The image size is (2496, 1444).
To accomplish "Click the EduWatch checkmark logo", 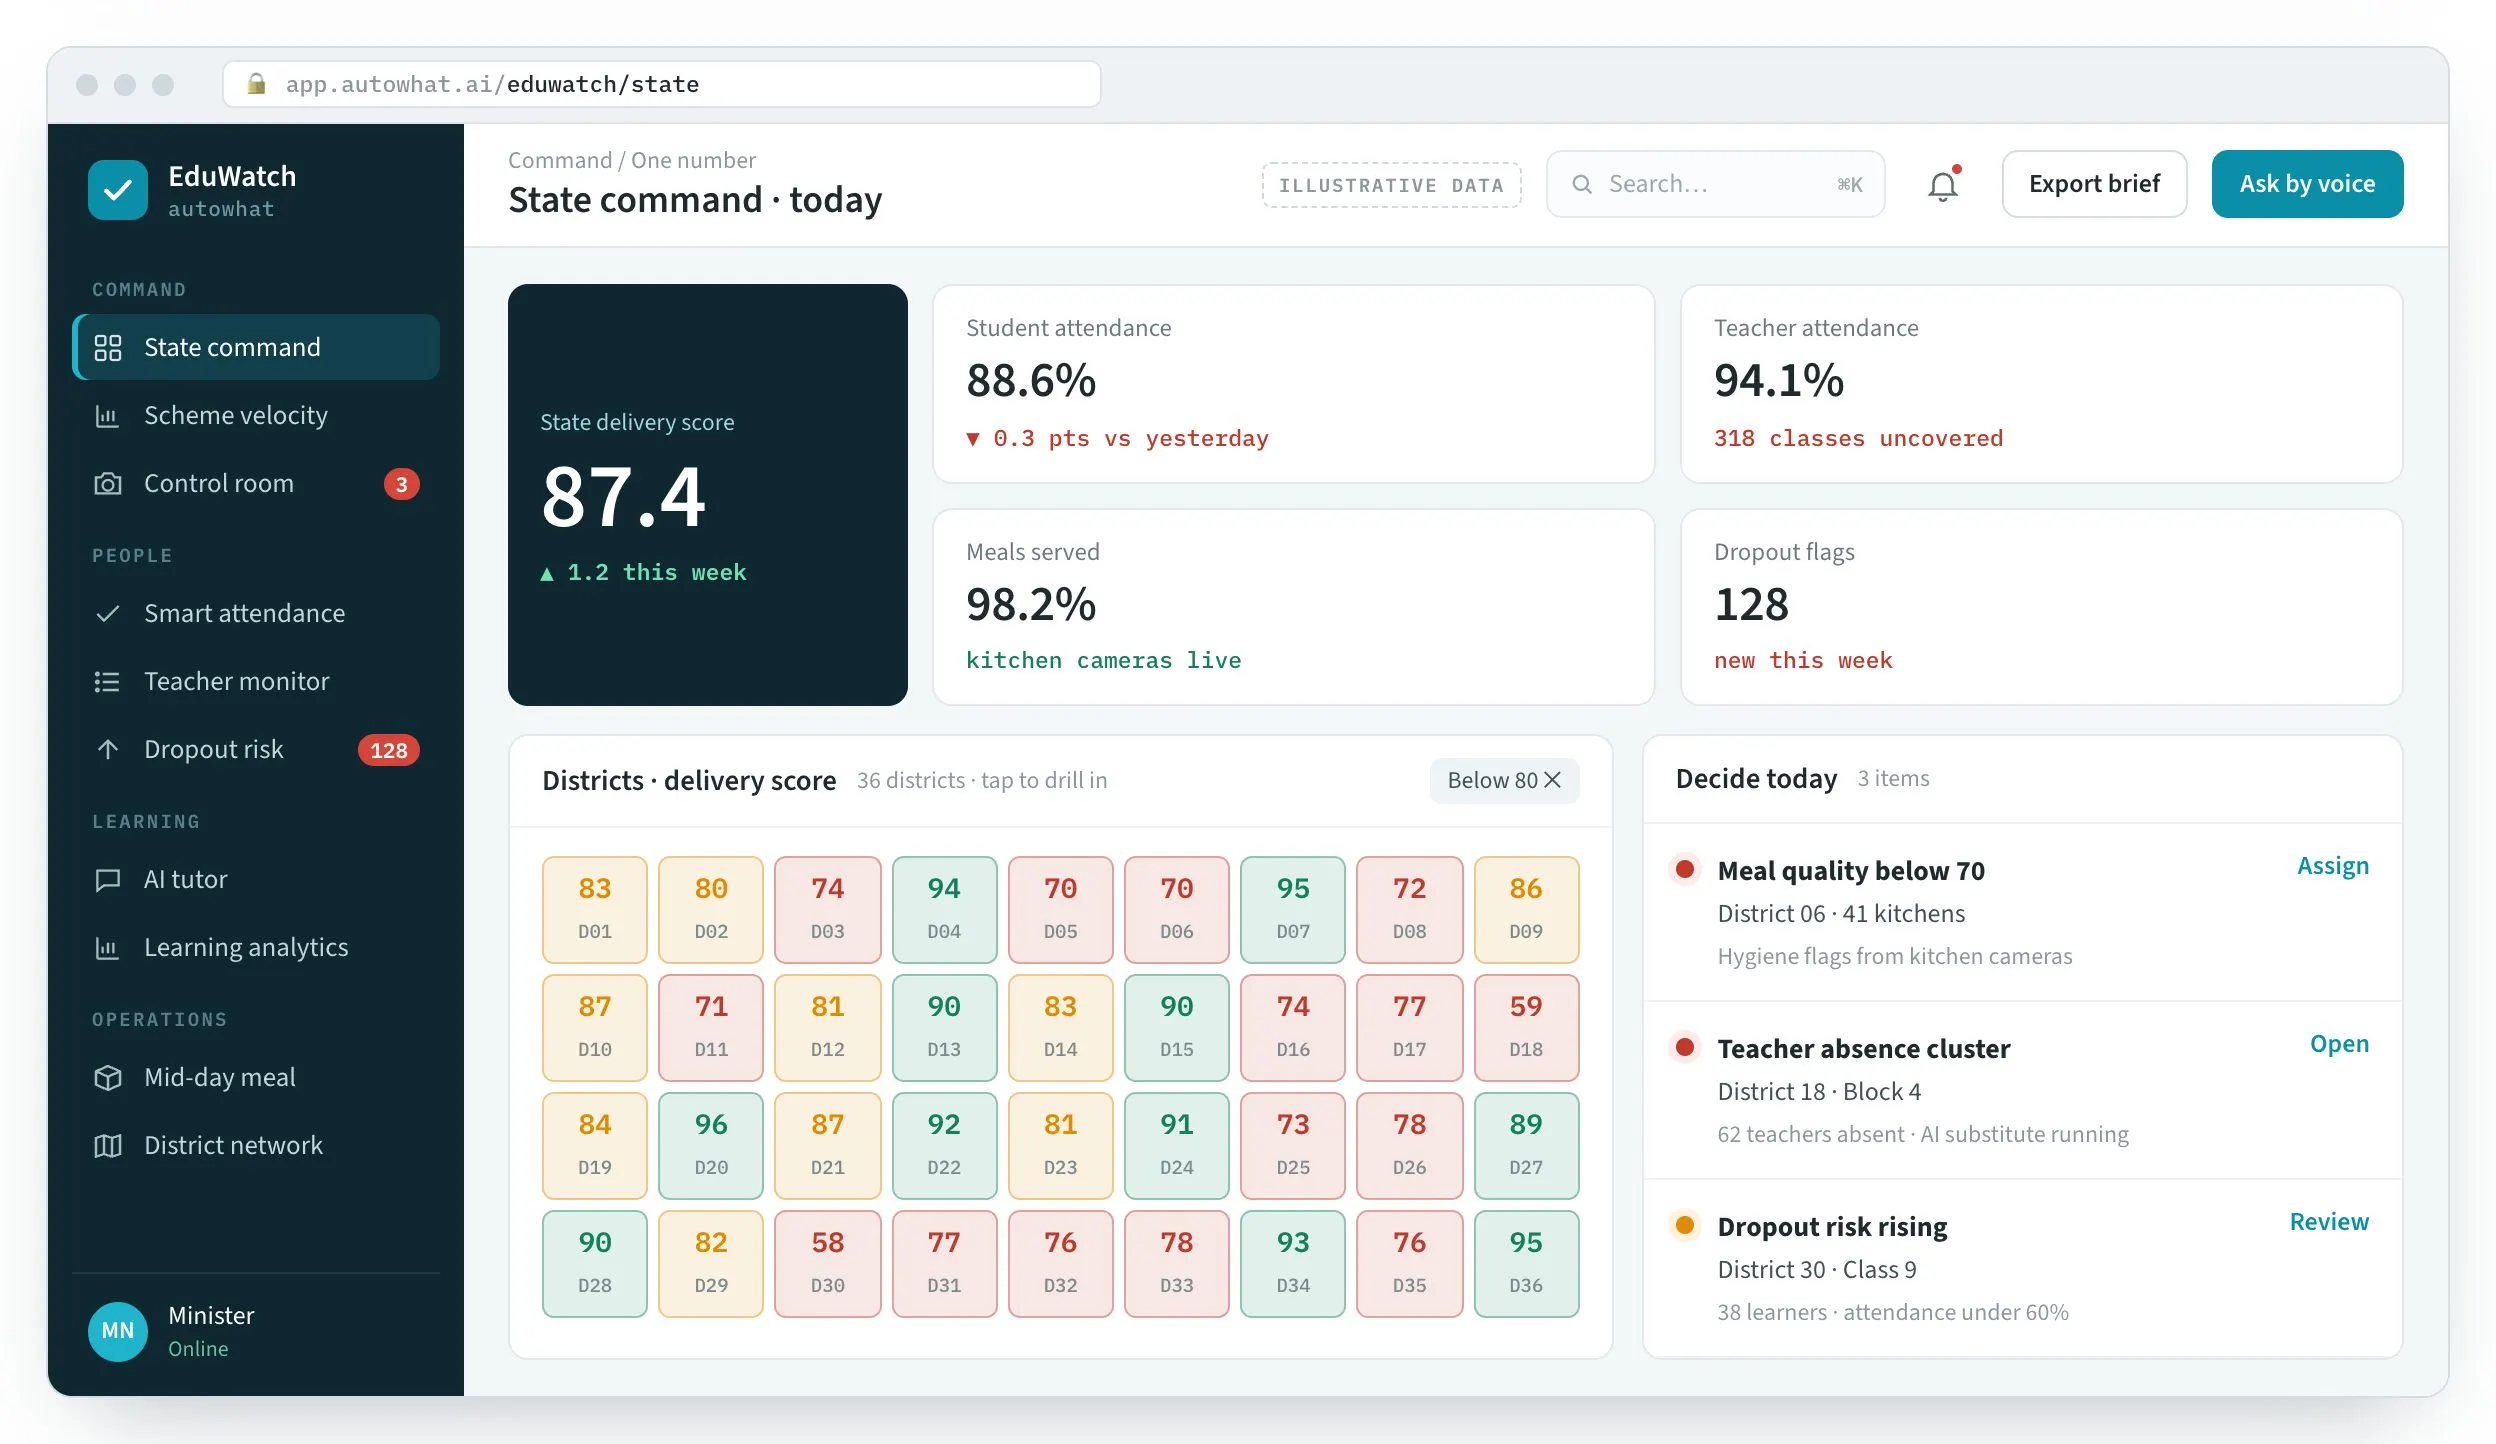I will coord(118,190).
